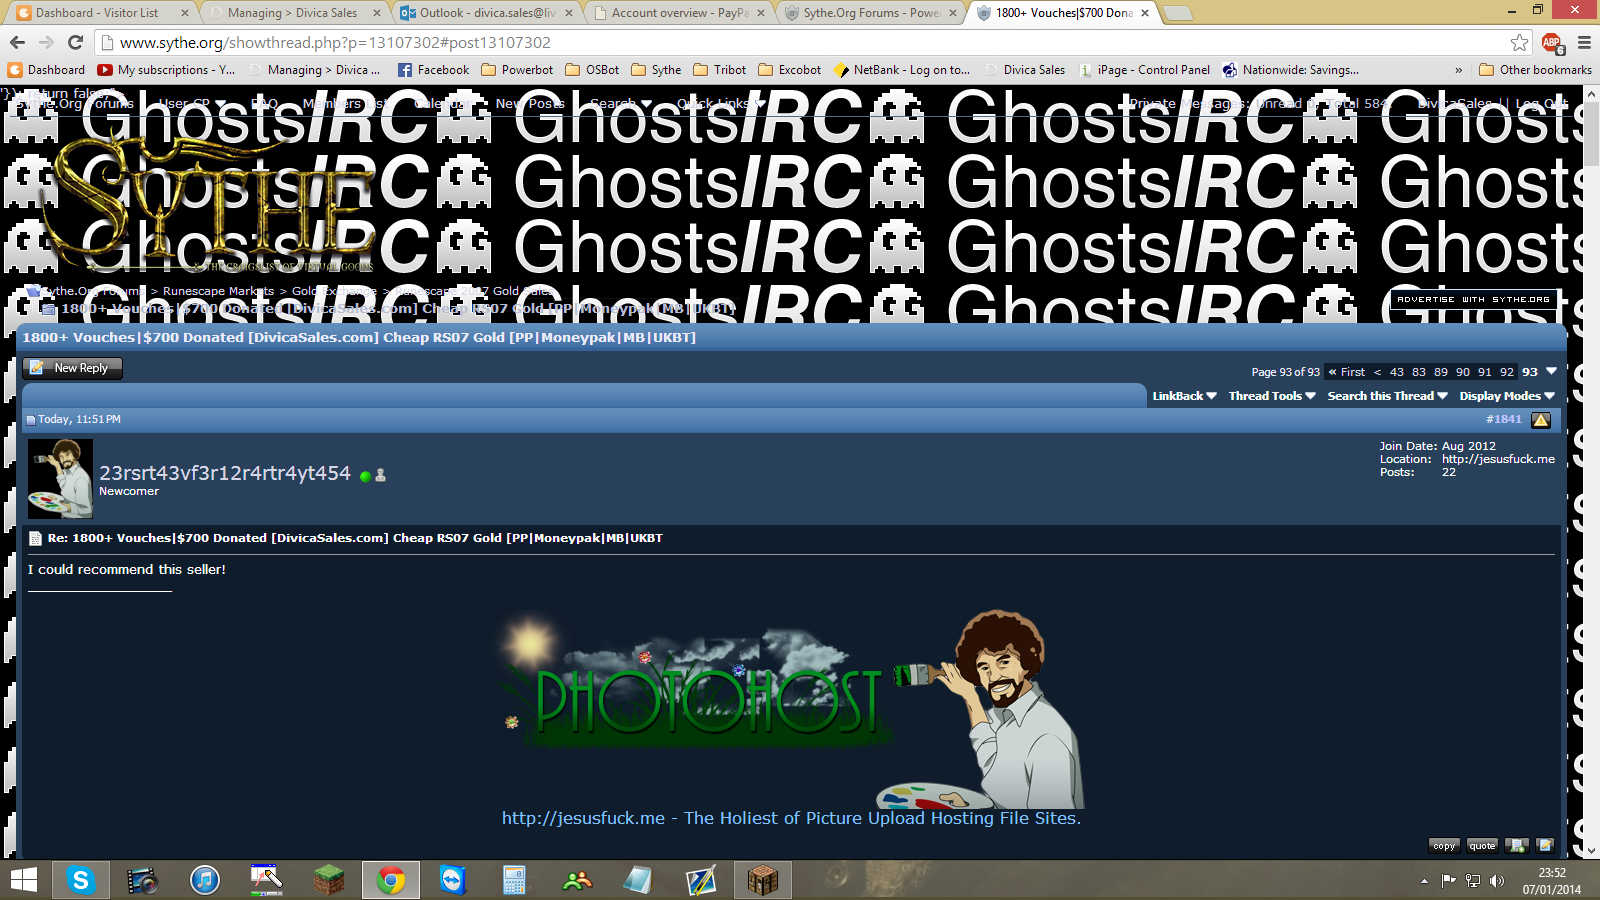This screenshot has height=900, width=1600.
Task: Click the copy button
Action: pos(1444,846)
